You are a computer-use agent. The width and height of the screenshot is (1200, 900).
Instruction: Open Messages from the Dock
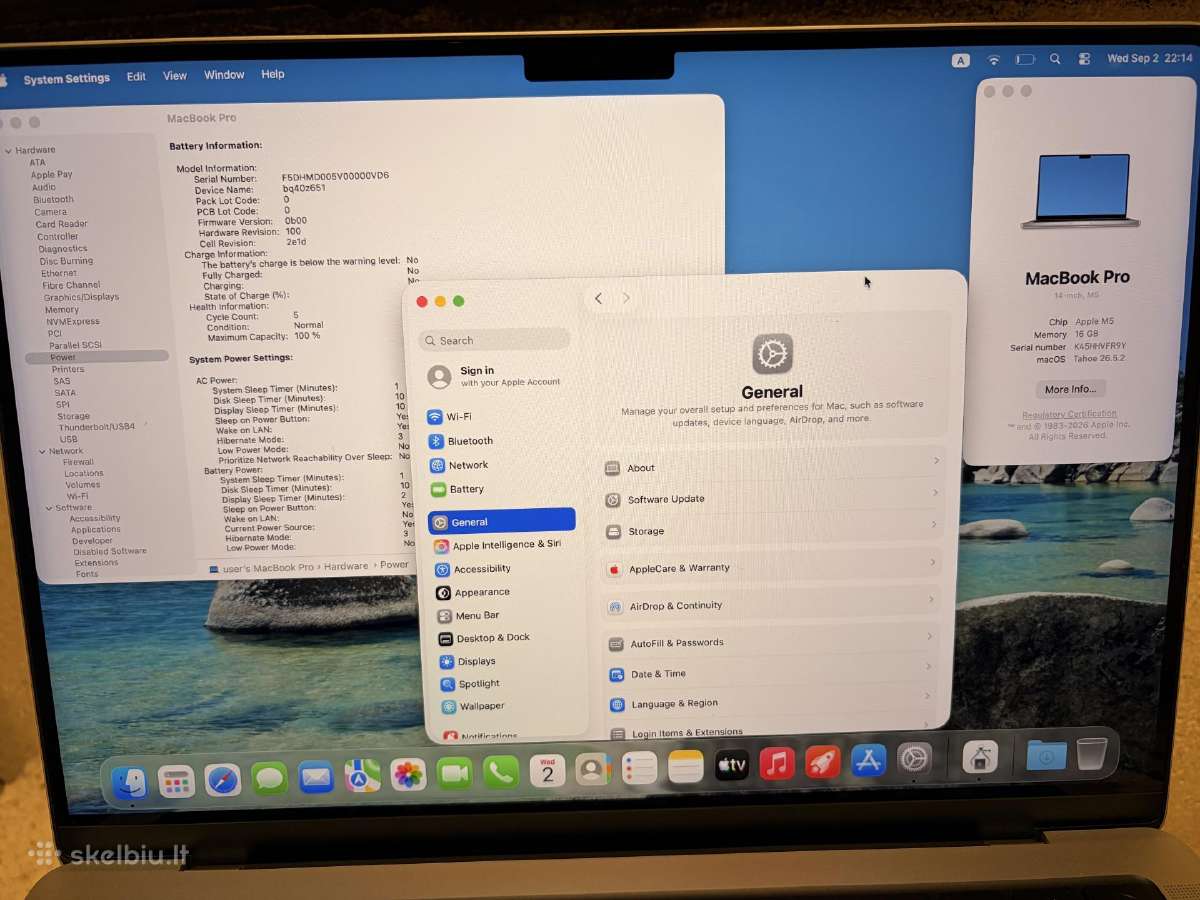(269, 778)
